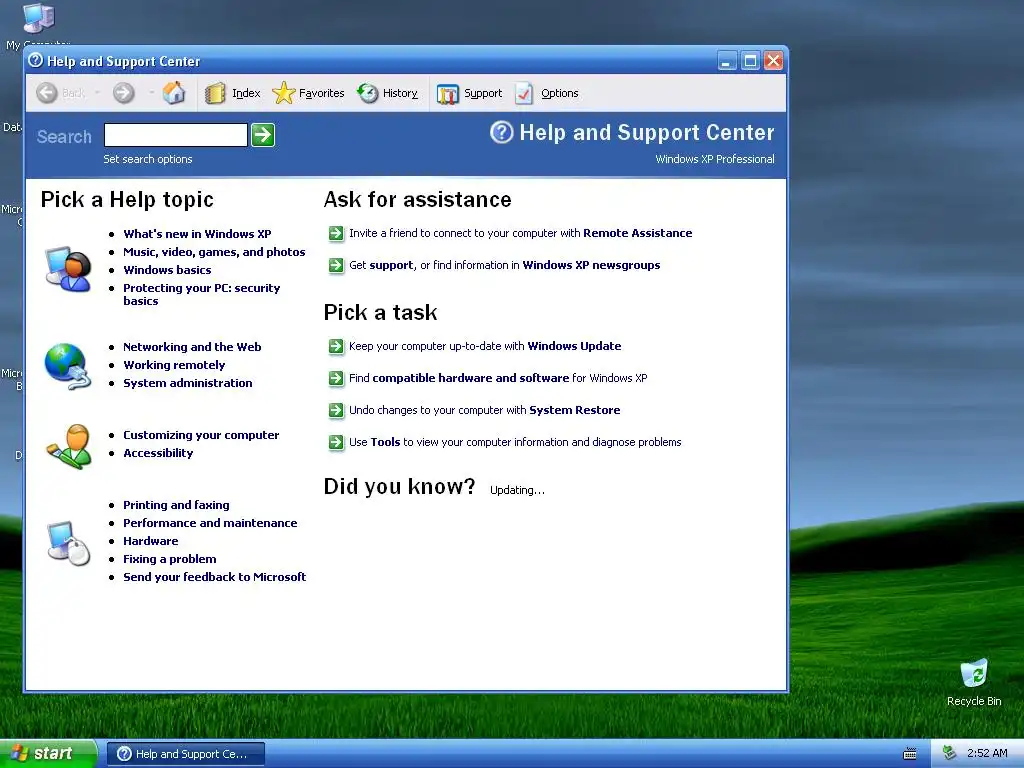This screenshot has height=768, width=1024.
Task: Click green arrow beside Use Tools
Action: coord(336,442)
